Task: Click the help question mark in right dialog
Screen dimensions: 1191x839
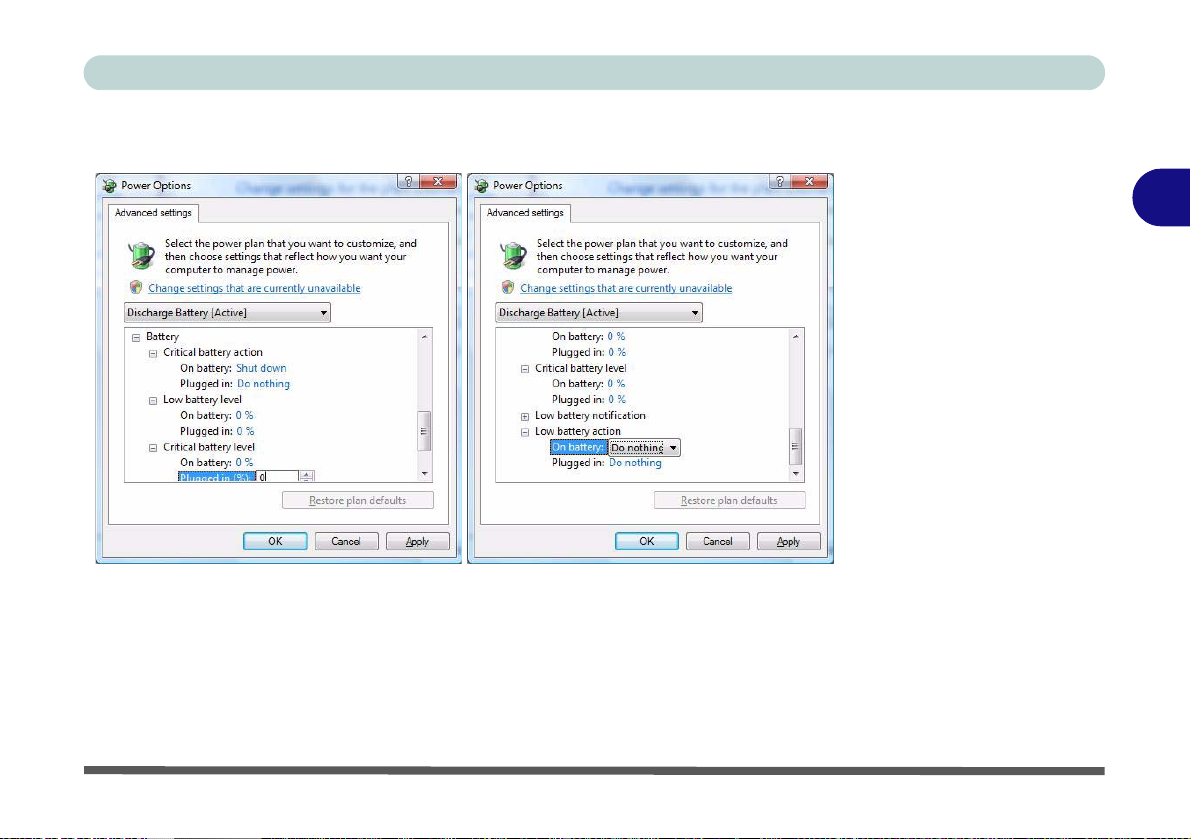Action: [x=779, y=181]
